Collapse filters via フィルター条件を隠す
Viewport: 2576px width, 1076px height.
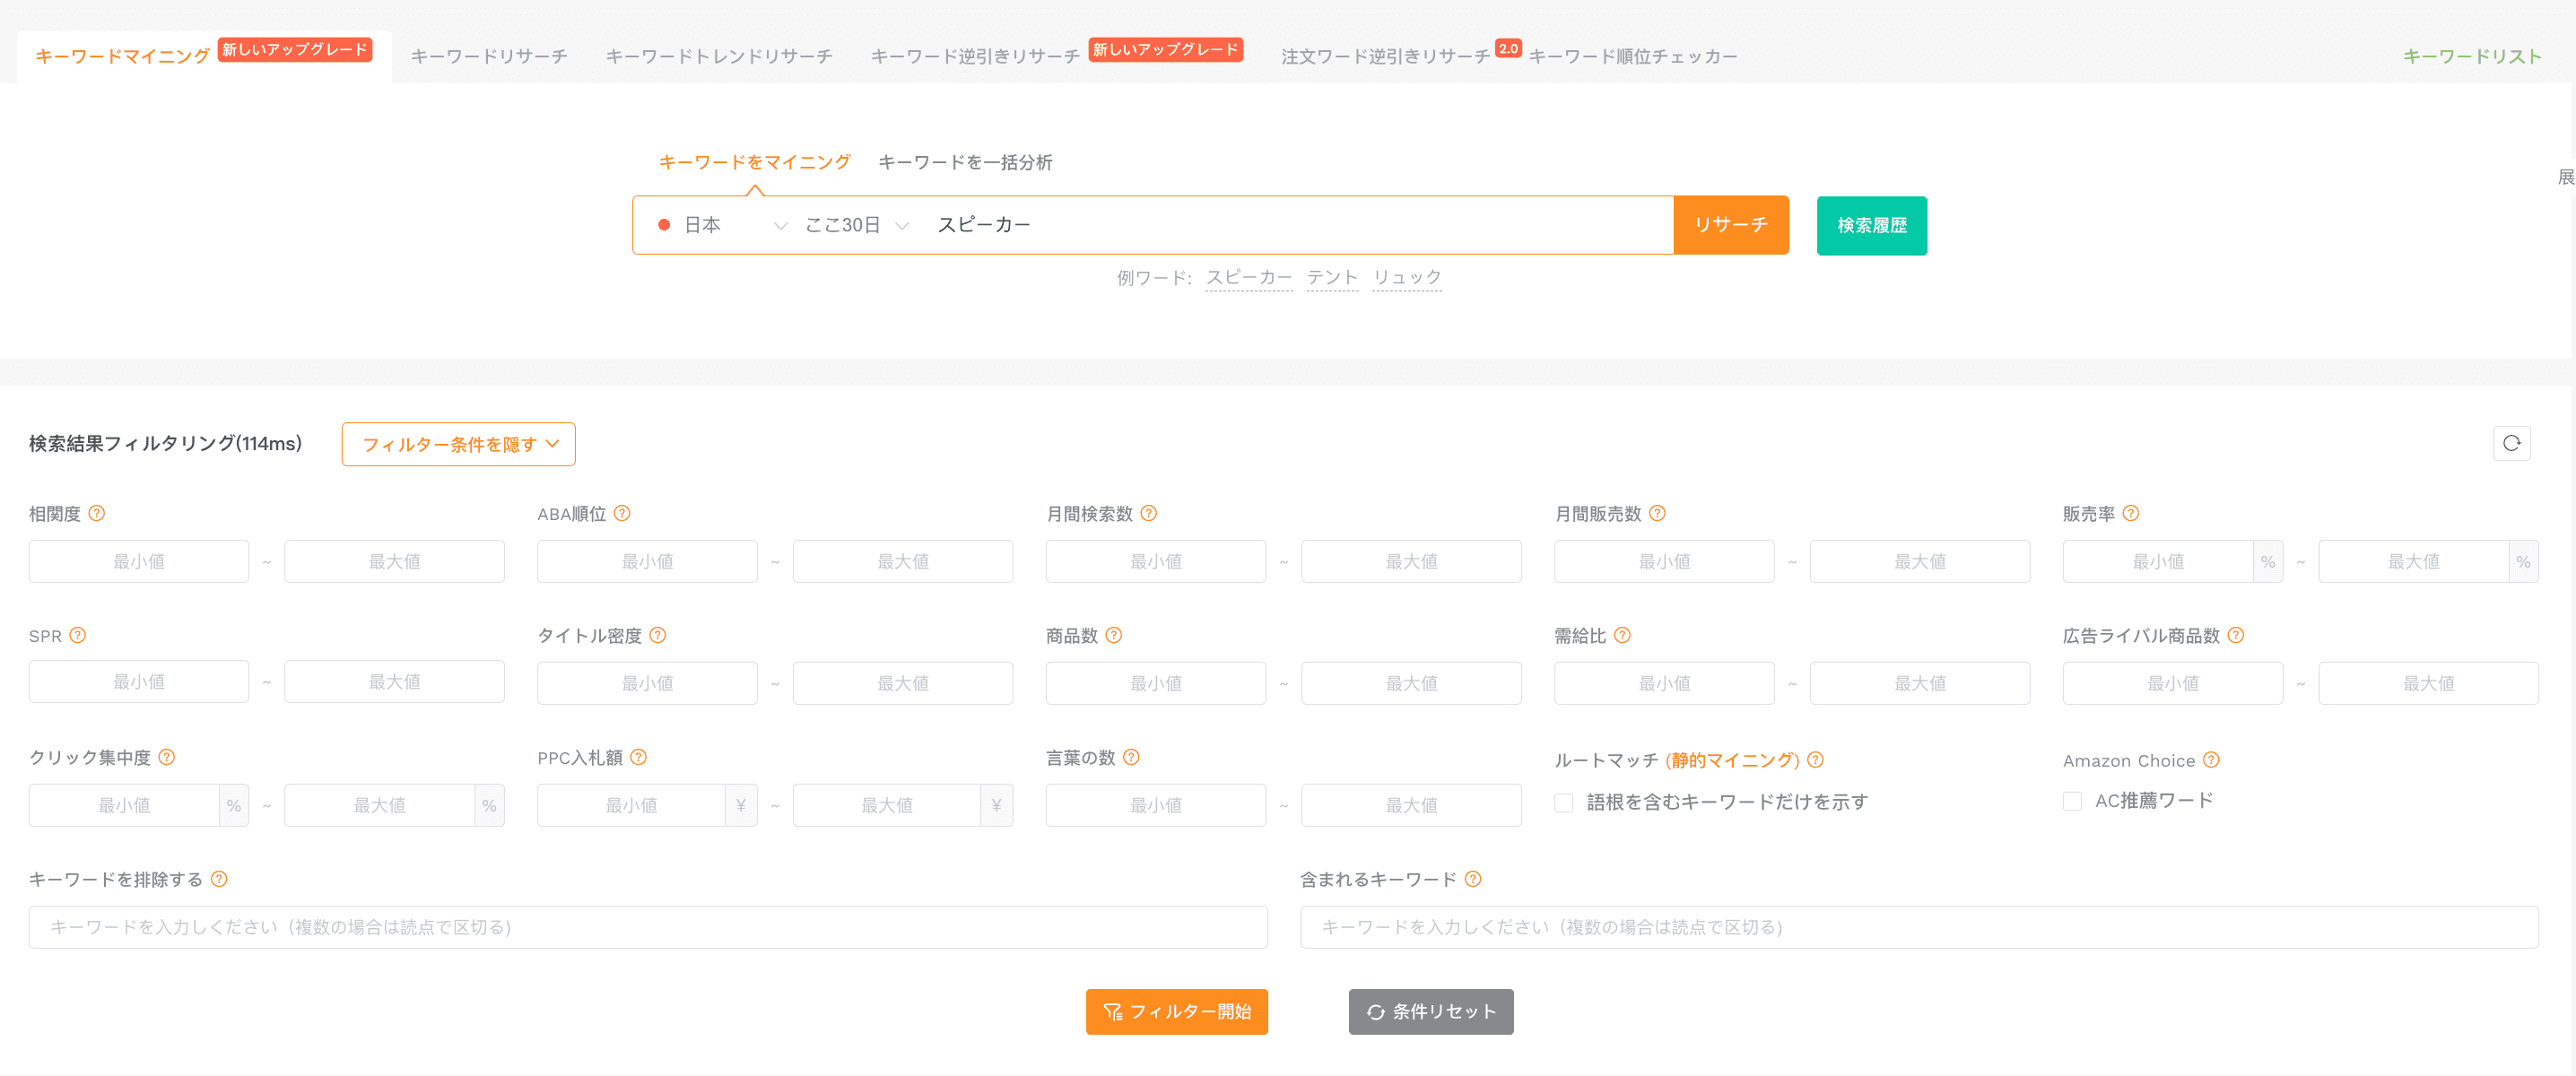pos(459,444)
